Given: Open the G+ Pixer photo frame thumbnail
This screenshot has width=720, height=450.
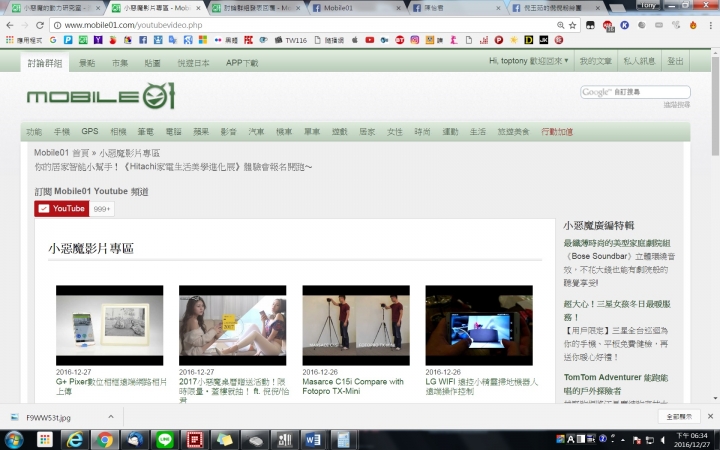Looking at the screenshot, I should point(109,325).
